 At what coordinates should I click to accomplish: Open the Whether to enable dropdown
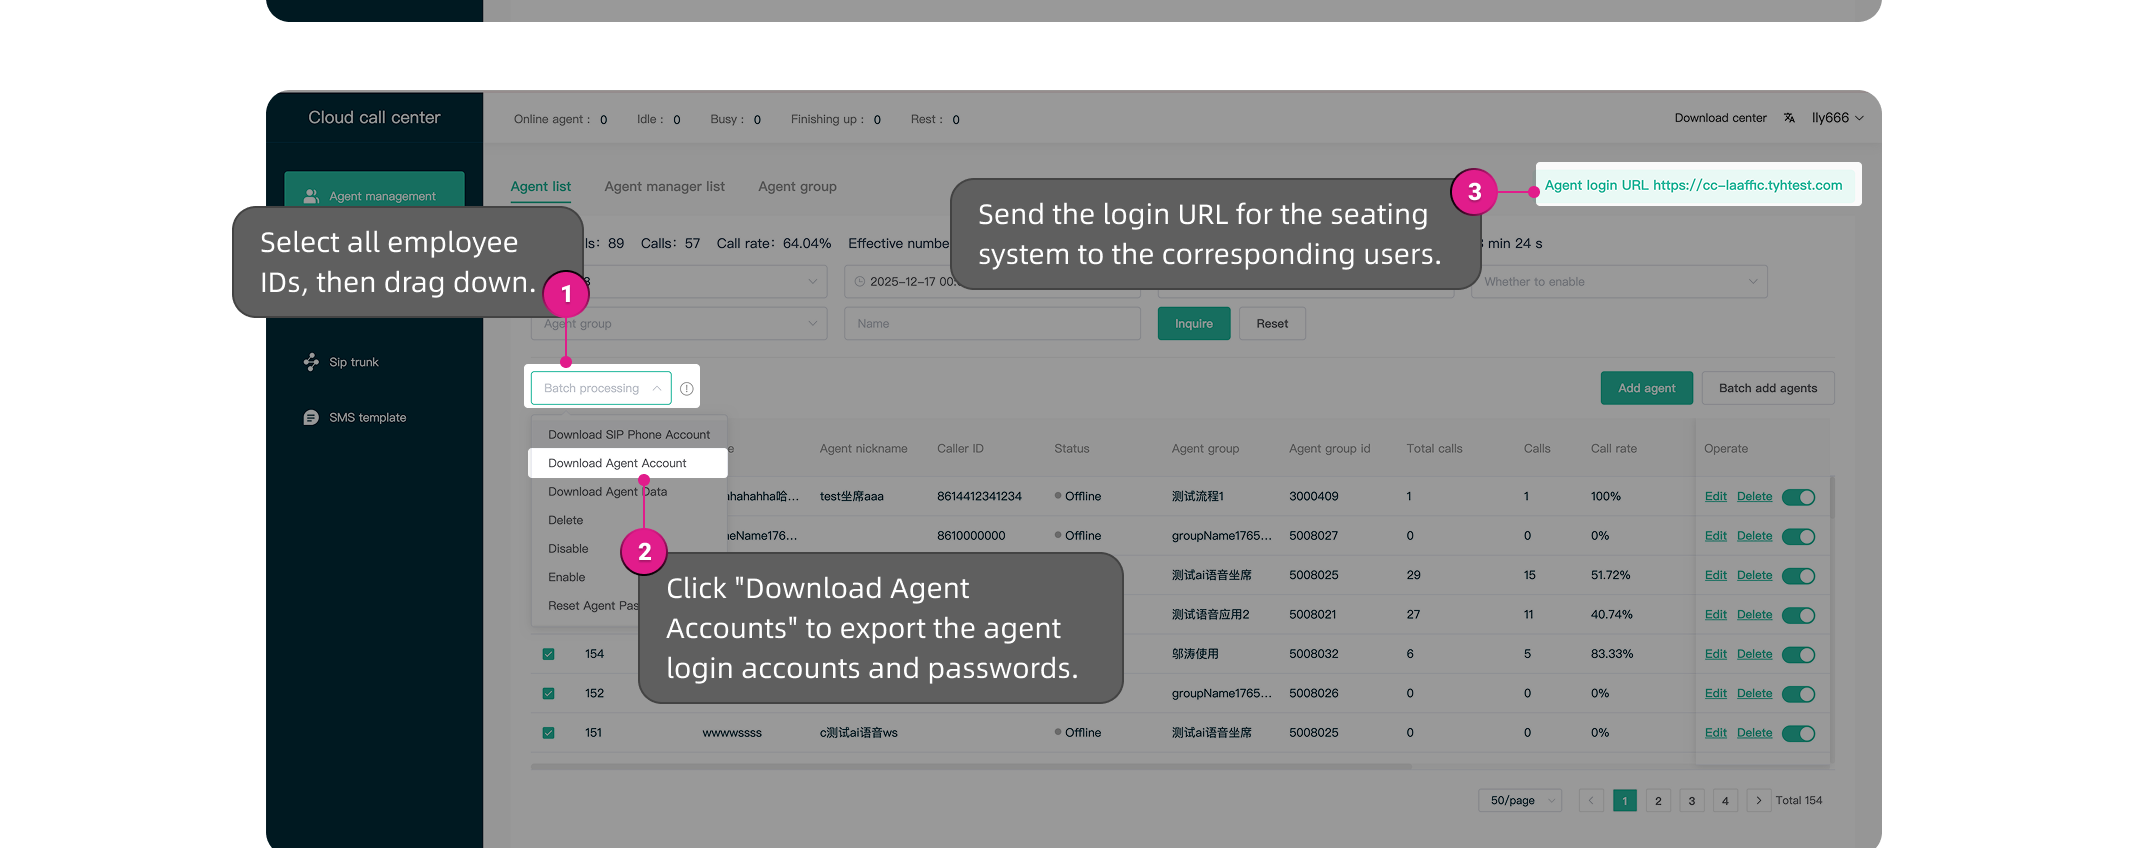(x=1618, y=282)
